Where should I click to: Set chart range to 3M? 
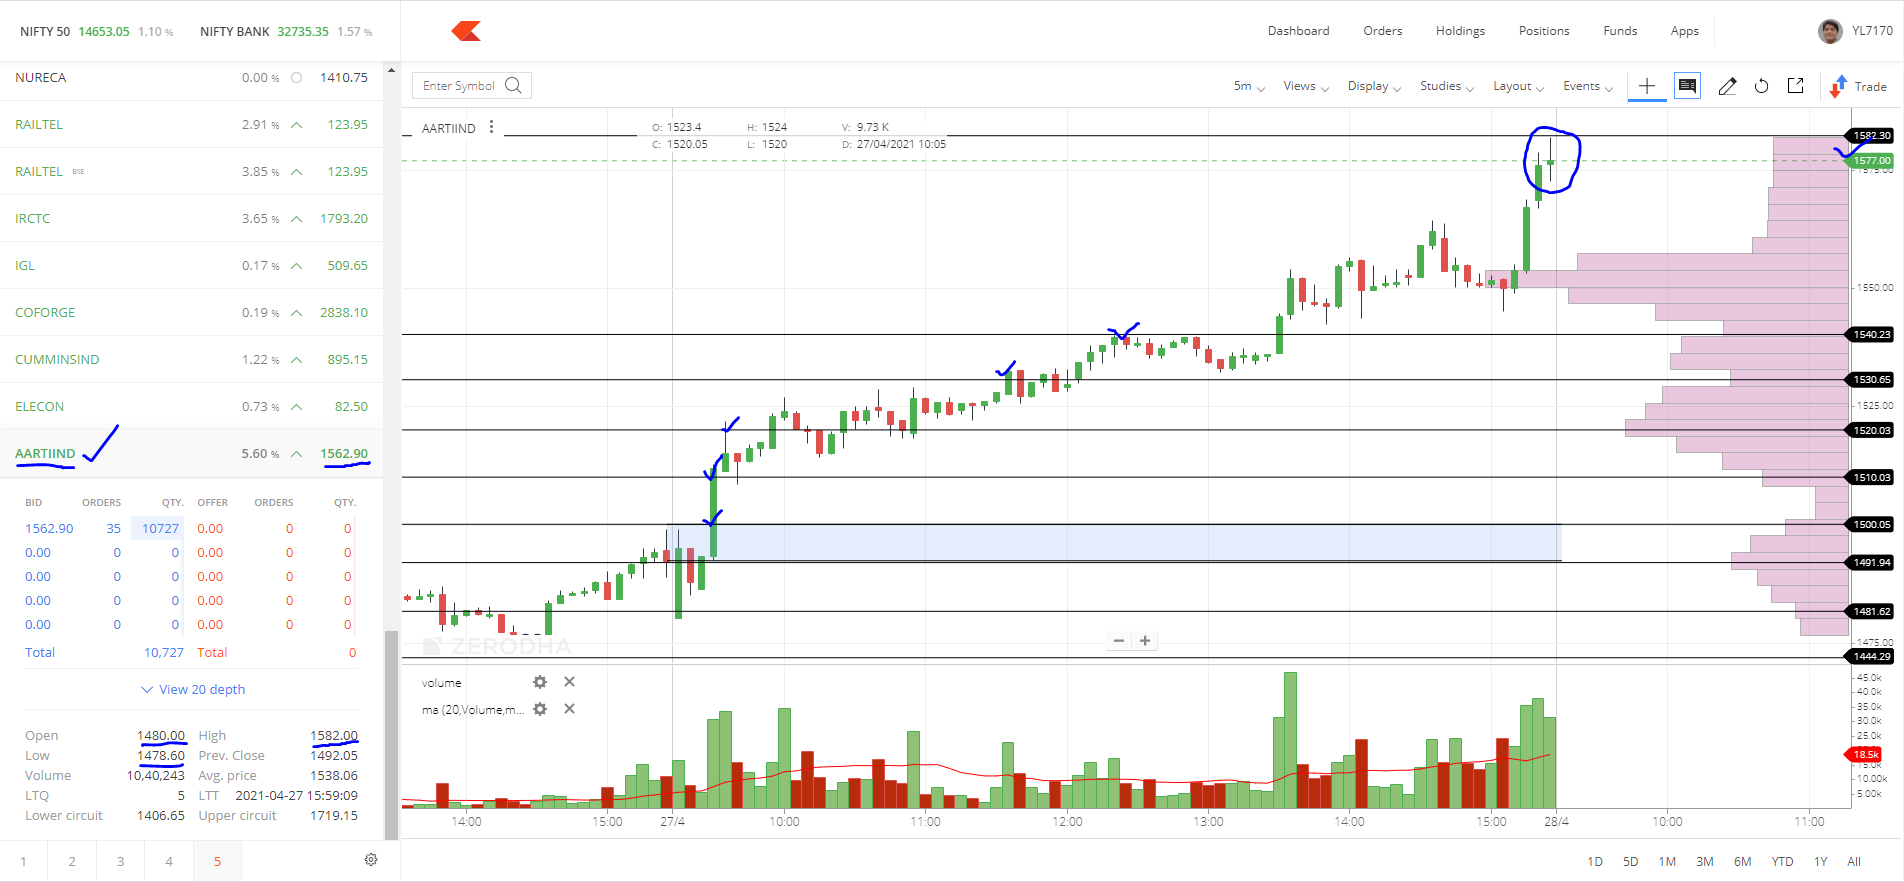(x=1705, y=861)
